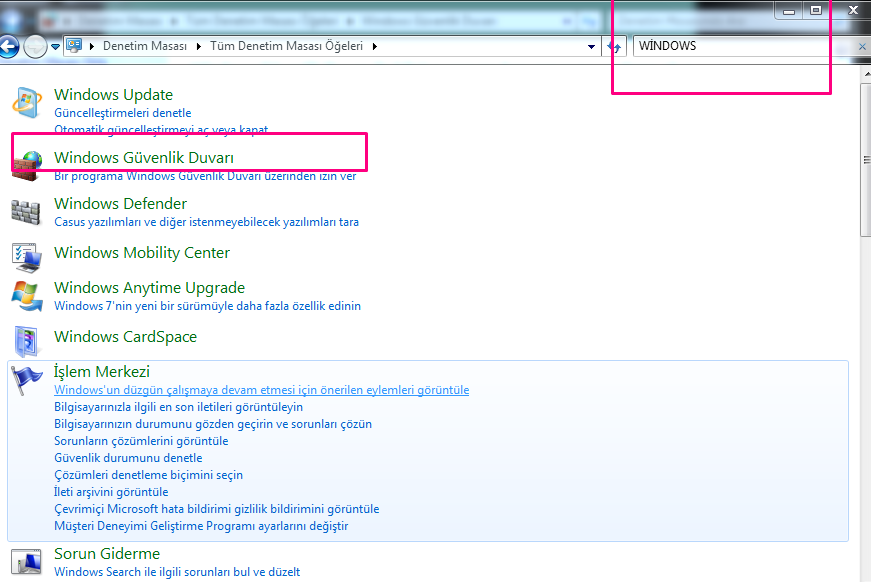Click the Windows Güvenlik Duvarı firewall icon
The height and width of the screenshot is (582, 871).
(27, 165)
